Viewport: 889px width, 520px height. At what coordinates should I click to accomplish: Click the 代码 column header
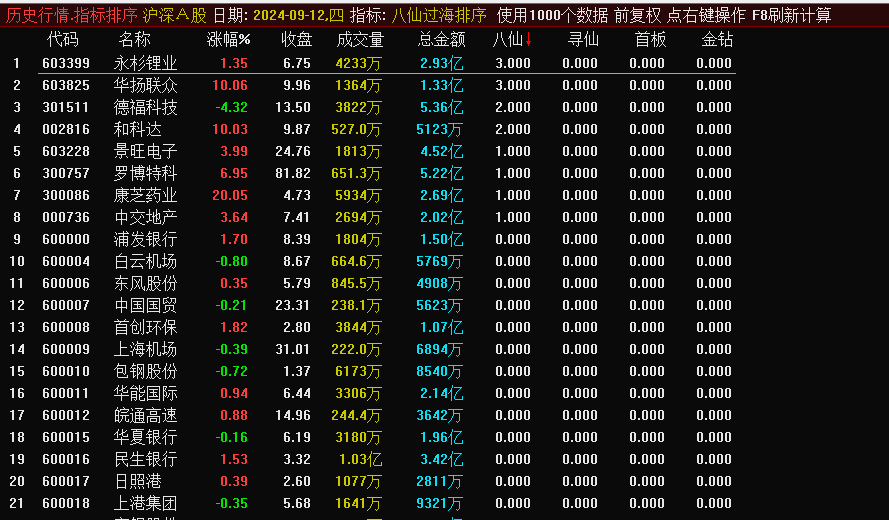tap(62, 40)
